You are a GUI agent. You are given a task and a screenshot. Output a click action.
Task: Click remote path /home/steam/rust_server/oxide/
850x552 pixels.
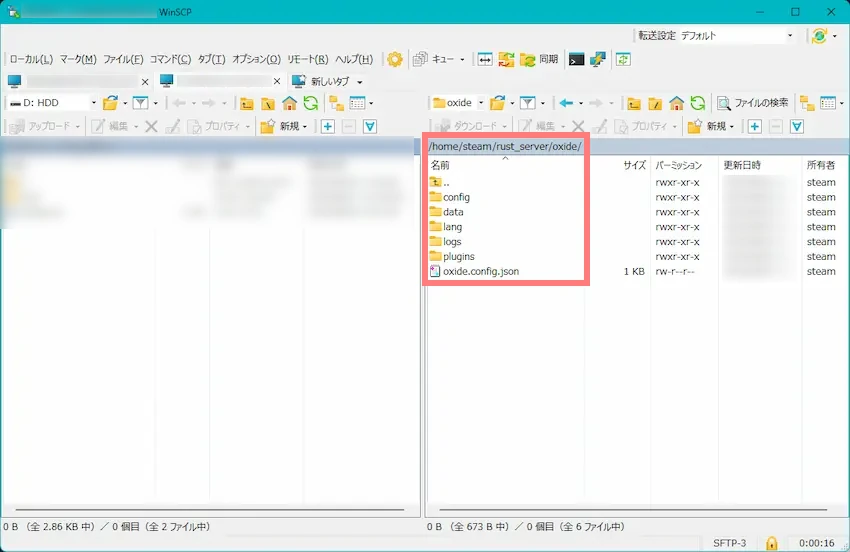point(505,146)
